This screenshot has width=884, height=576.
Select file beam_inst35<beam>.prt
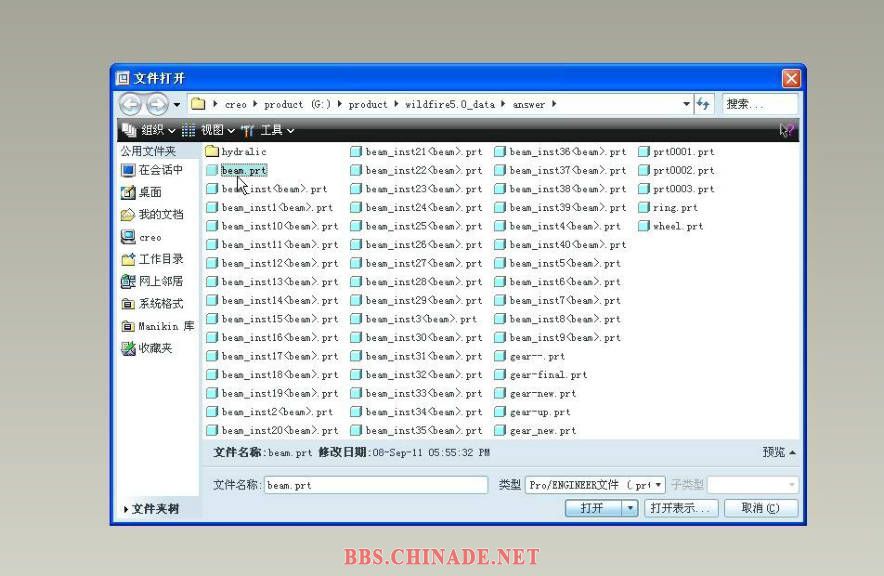click(416, 431)
